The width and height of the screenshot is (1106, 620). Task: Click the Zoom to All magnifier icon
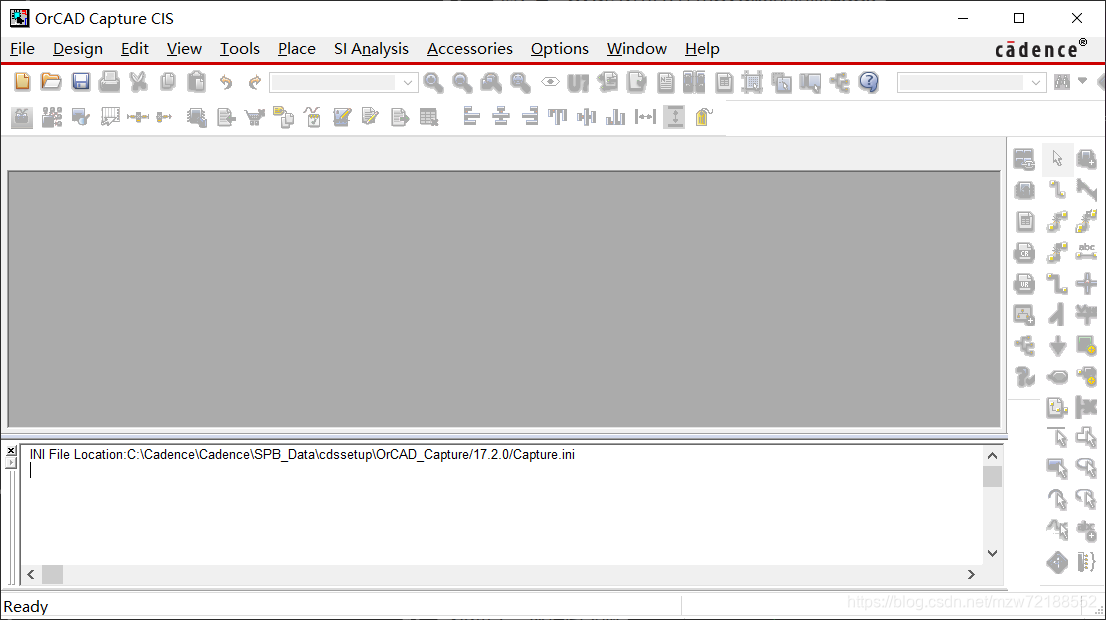point(521,82)
